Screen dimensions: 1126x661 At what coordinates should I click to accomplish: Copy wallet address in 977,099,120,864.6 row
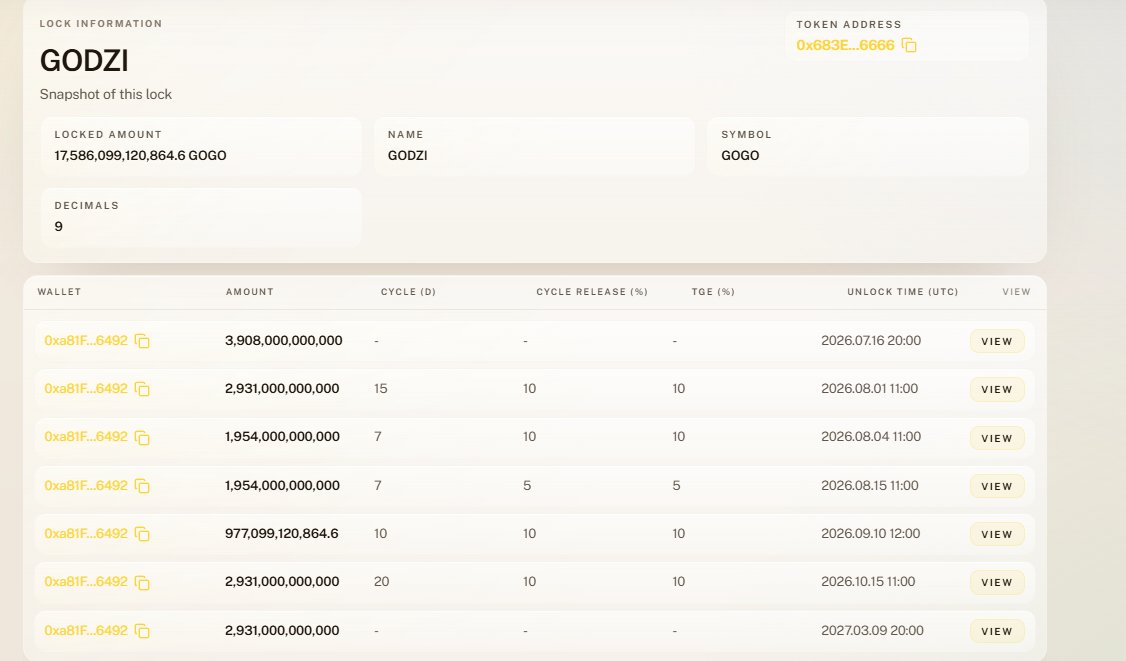pos(142,535)
